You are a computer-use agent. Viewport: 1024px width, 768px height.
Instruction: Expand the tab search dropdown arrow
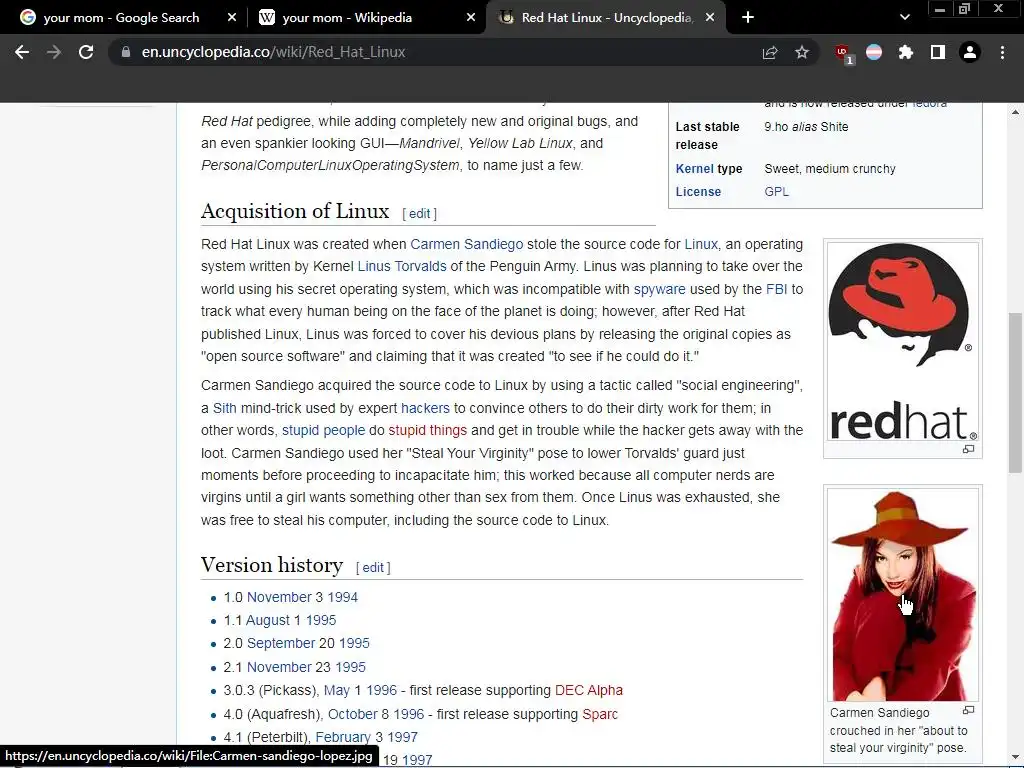click(904, 18)
